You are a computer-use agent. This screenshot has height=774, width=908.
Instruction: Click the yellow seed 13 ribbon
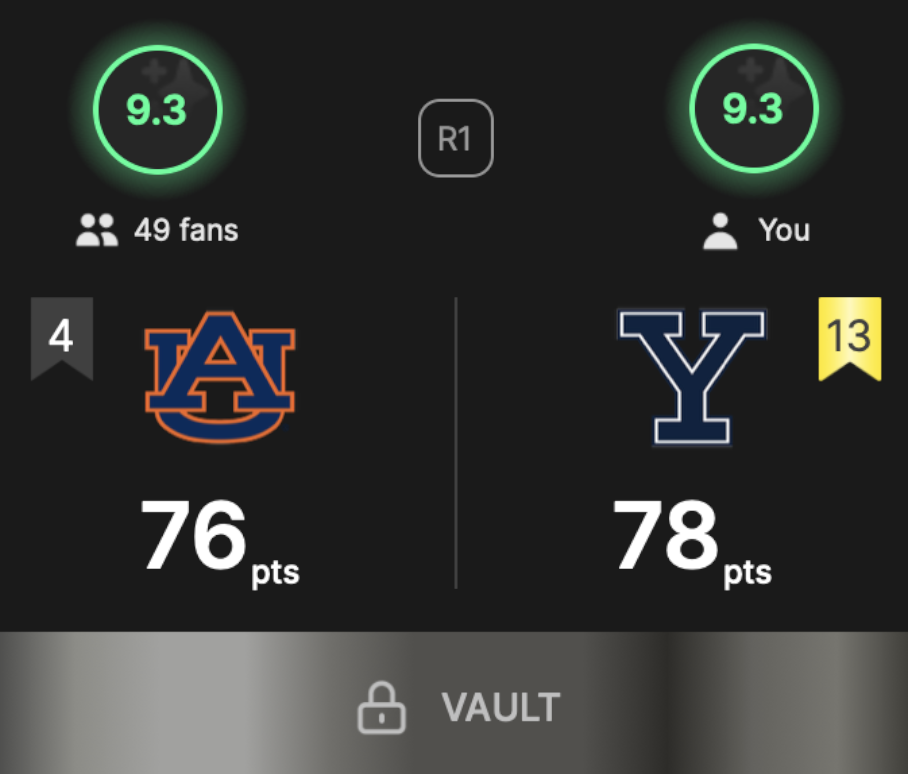[x=850, y=339]
